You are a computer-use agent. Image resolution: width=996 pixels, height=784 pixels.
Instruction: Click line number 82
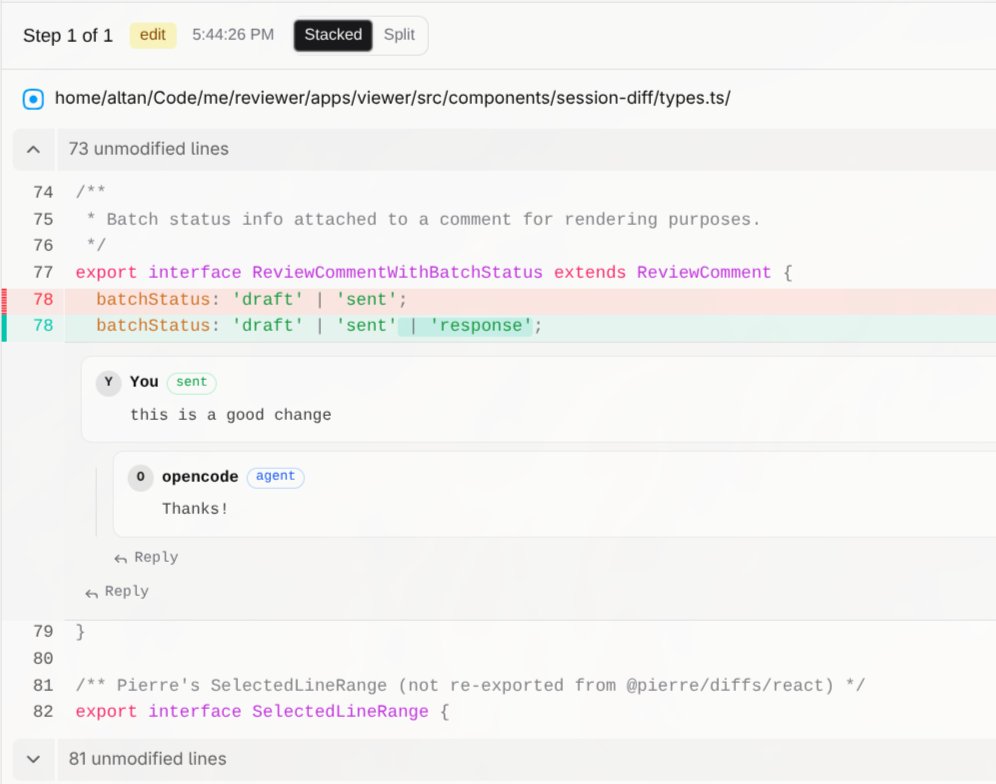[43, 712]
